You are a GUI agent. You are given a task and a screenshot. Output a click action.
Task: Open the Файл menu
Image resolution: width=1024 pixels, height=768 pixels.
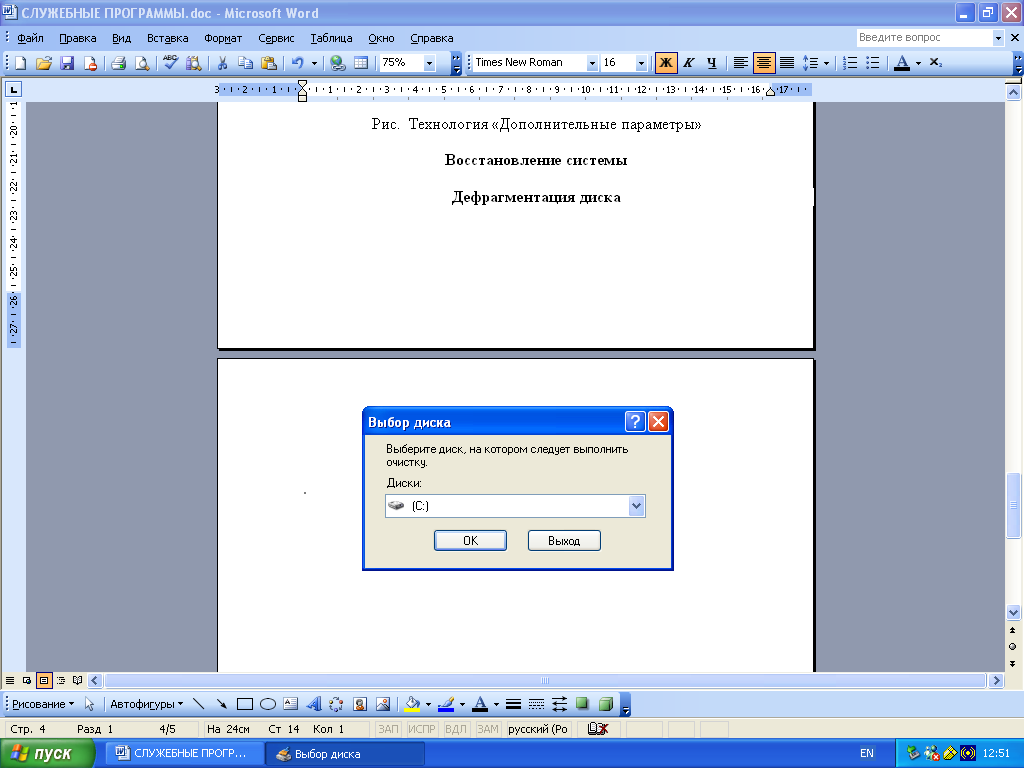pos(31,38)
